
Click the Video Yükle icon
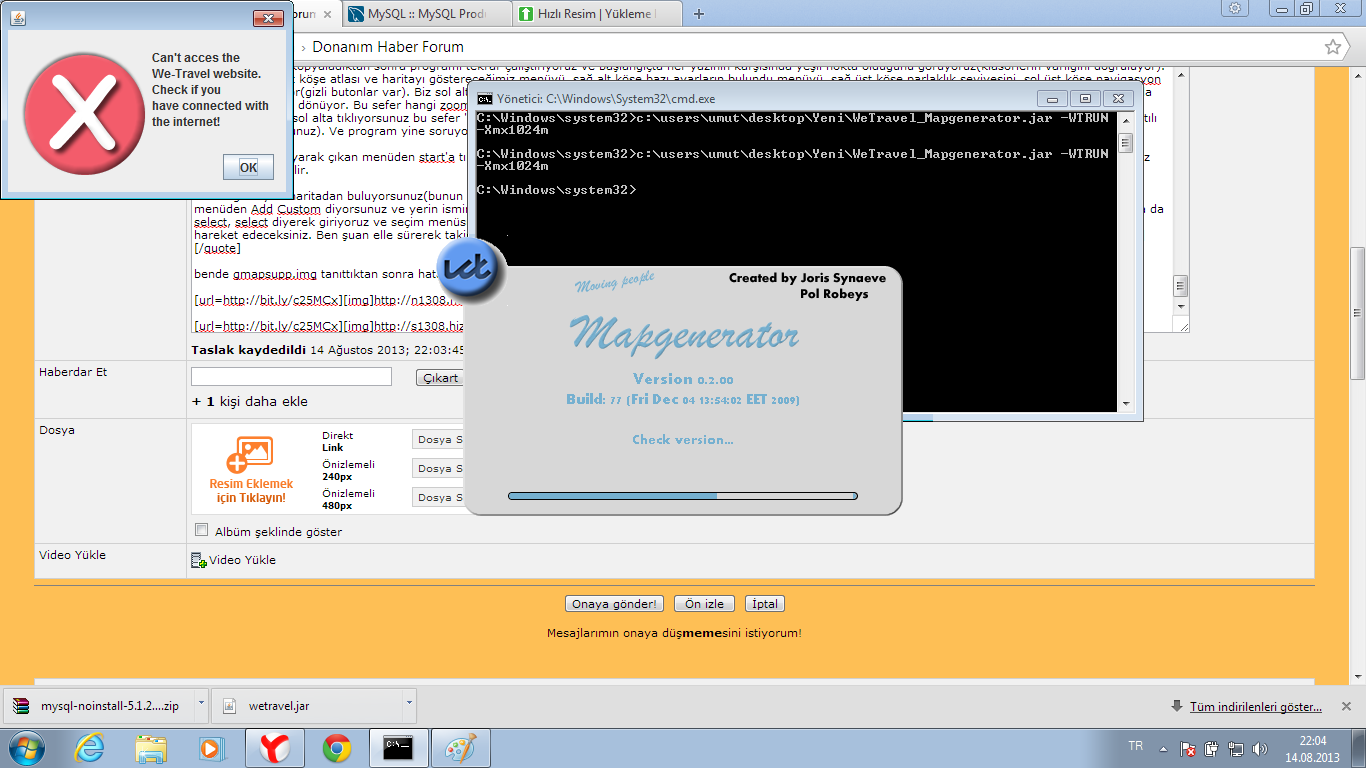198,560
